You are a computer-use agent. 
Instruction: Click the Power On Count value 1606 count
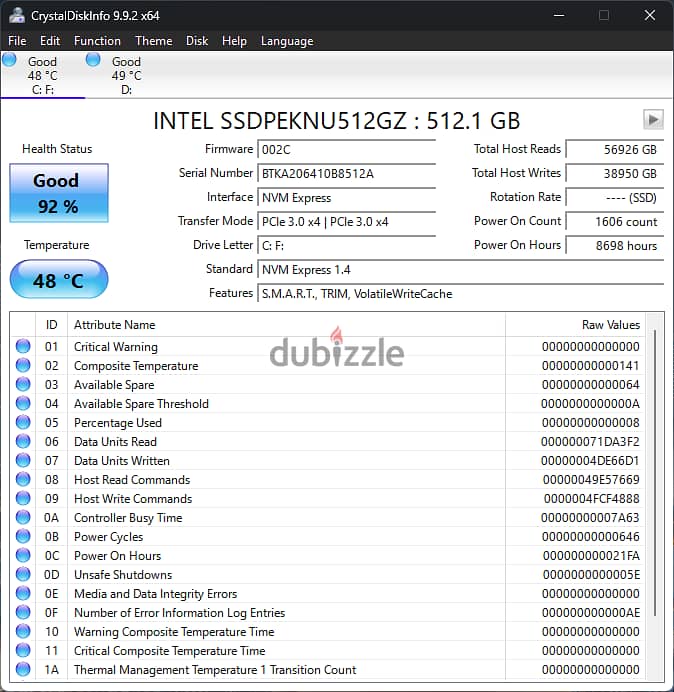pos(614,222)
